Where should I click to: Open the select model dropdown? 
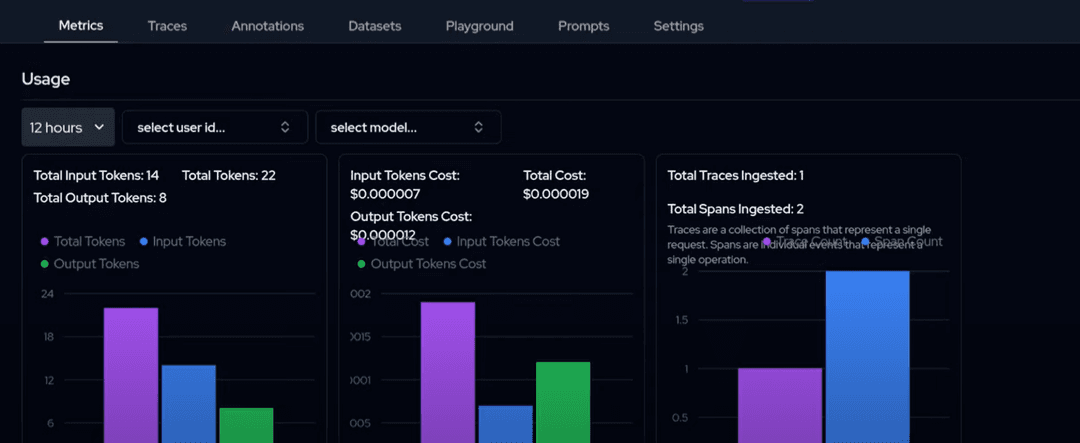407,127
